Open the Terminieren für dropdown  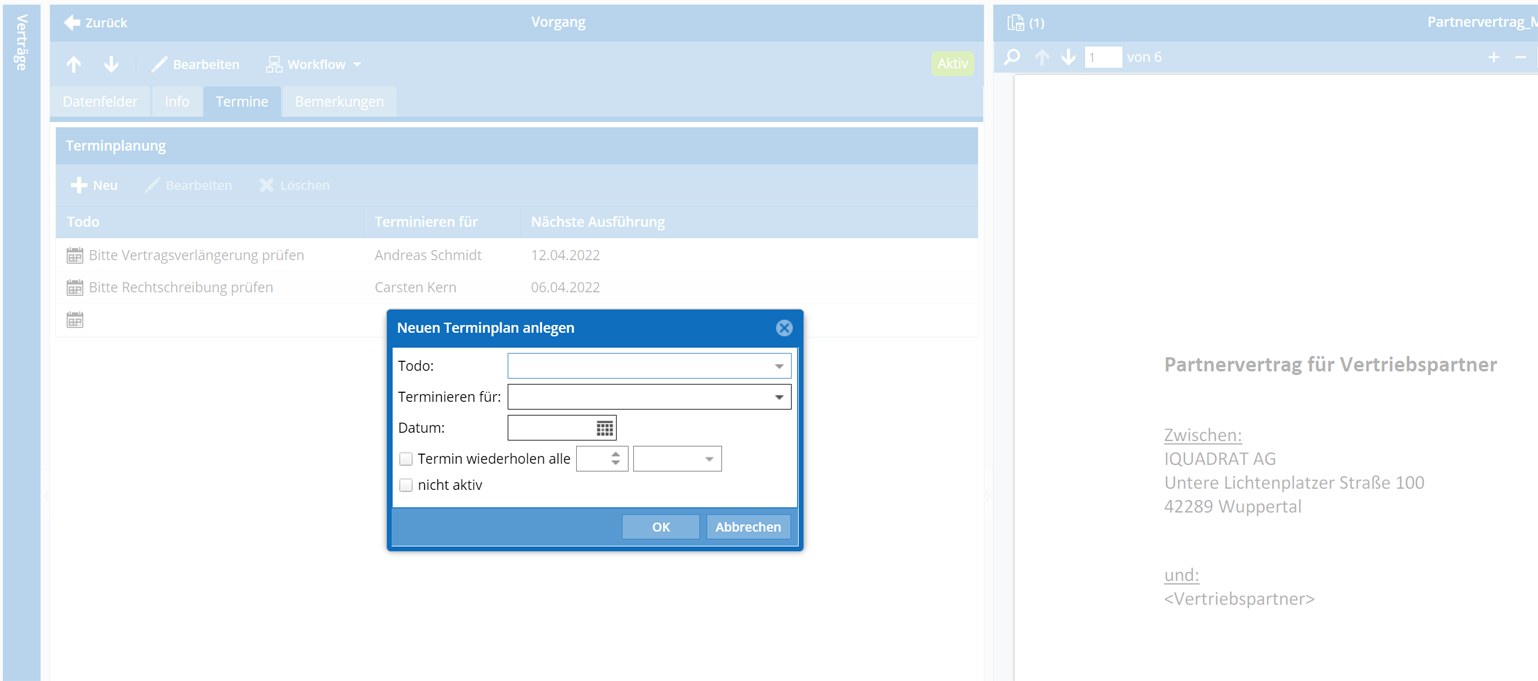point(779,397)
